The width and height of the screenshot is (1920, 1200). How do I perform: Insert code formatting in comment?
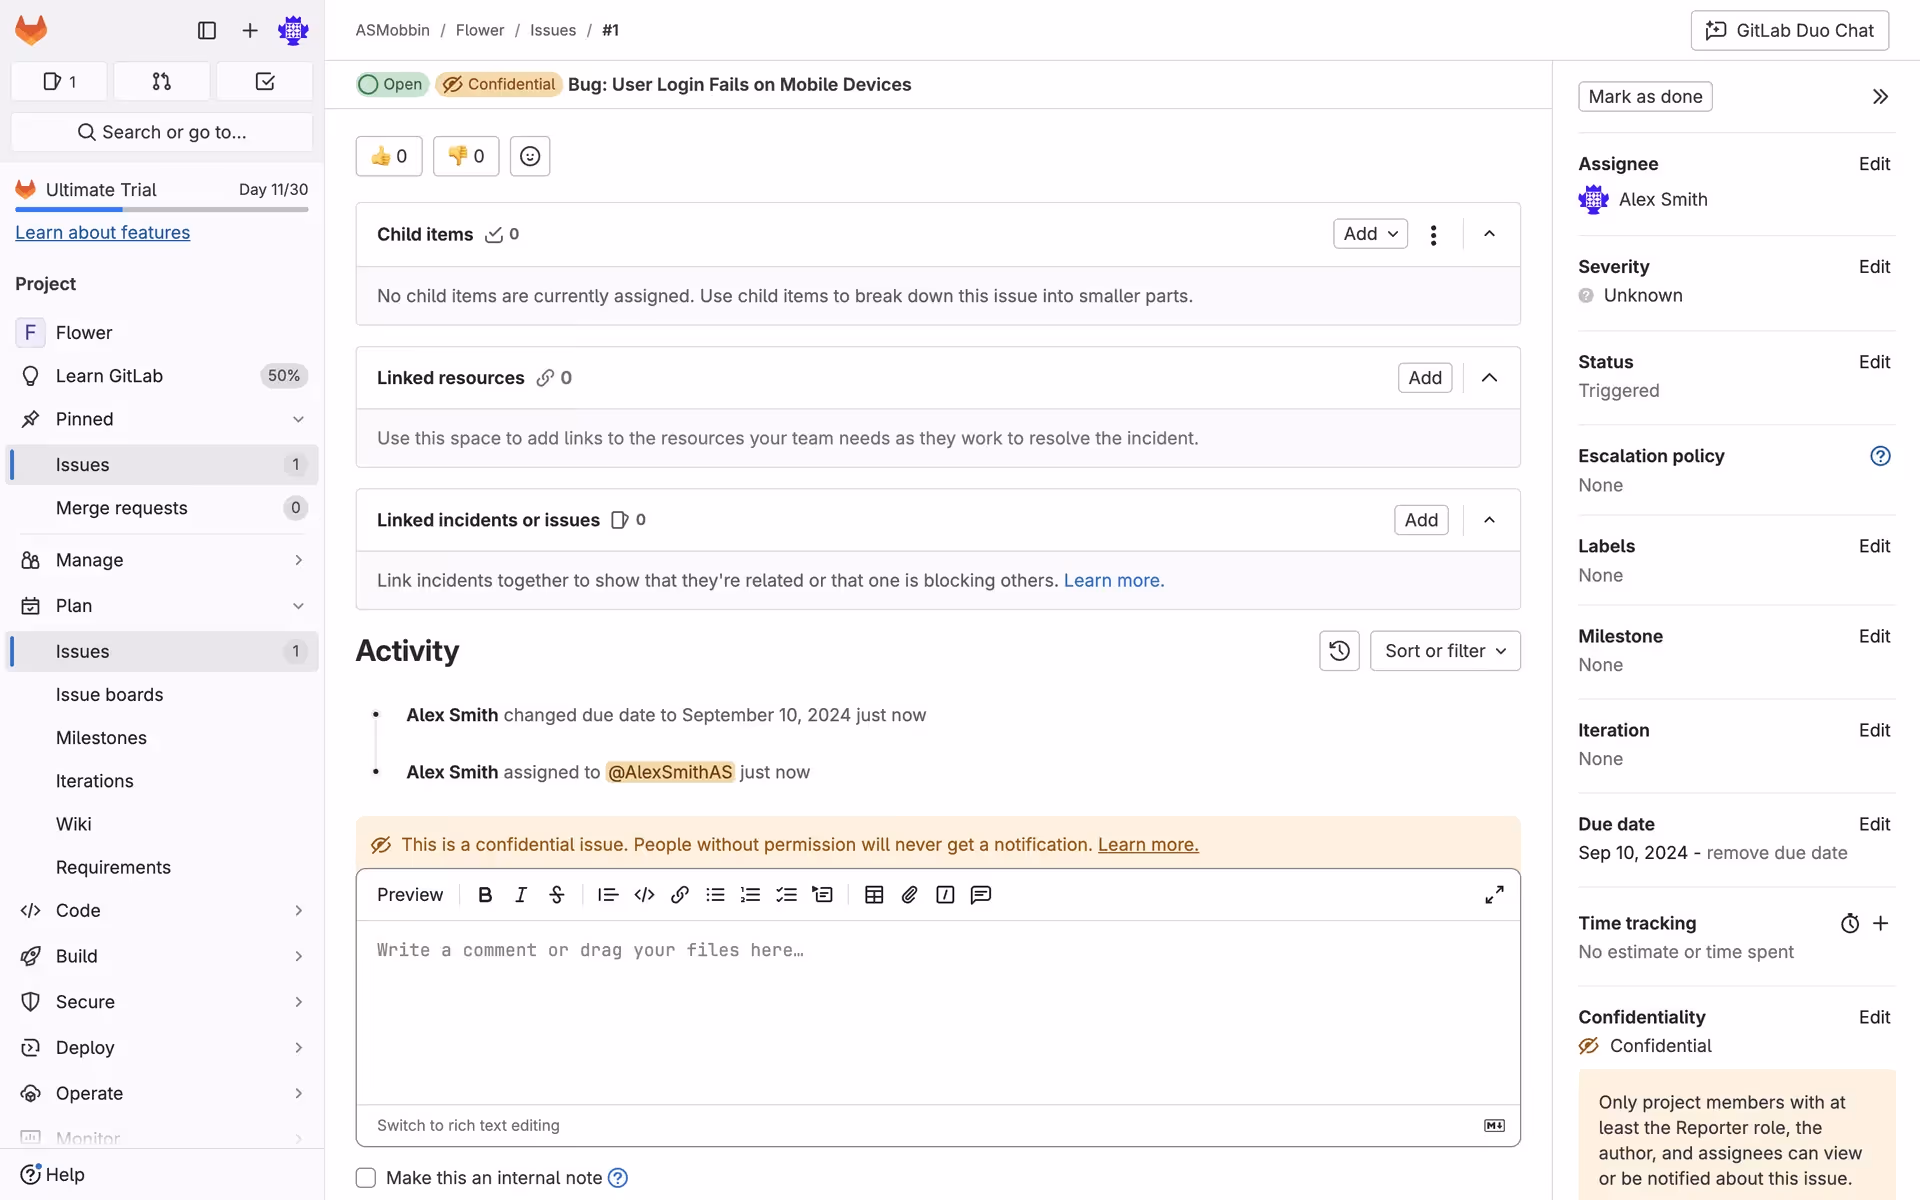pyautogui.click(x=644, y=895)
